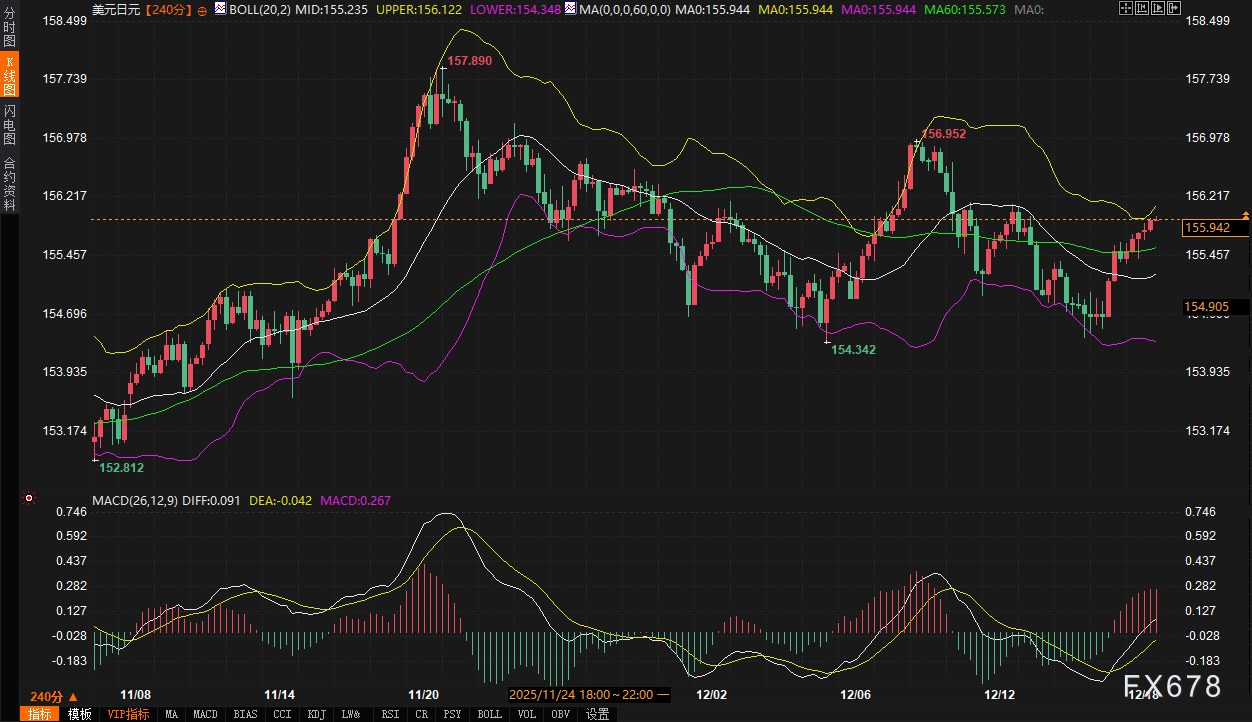Viewport: 1252px width, 722px height.
Task: Click the four-arrow move icon at top right
Action: (x=1126, y=8)
